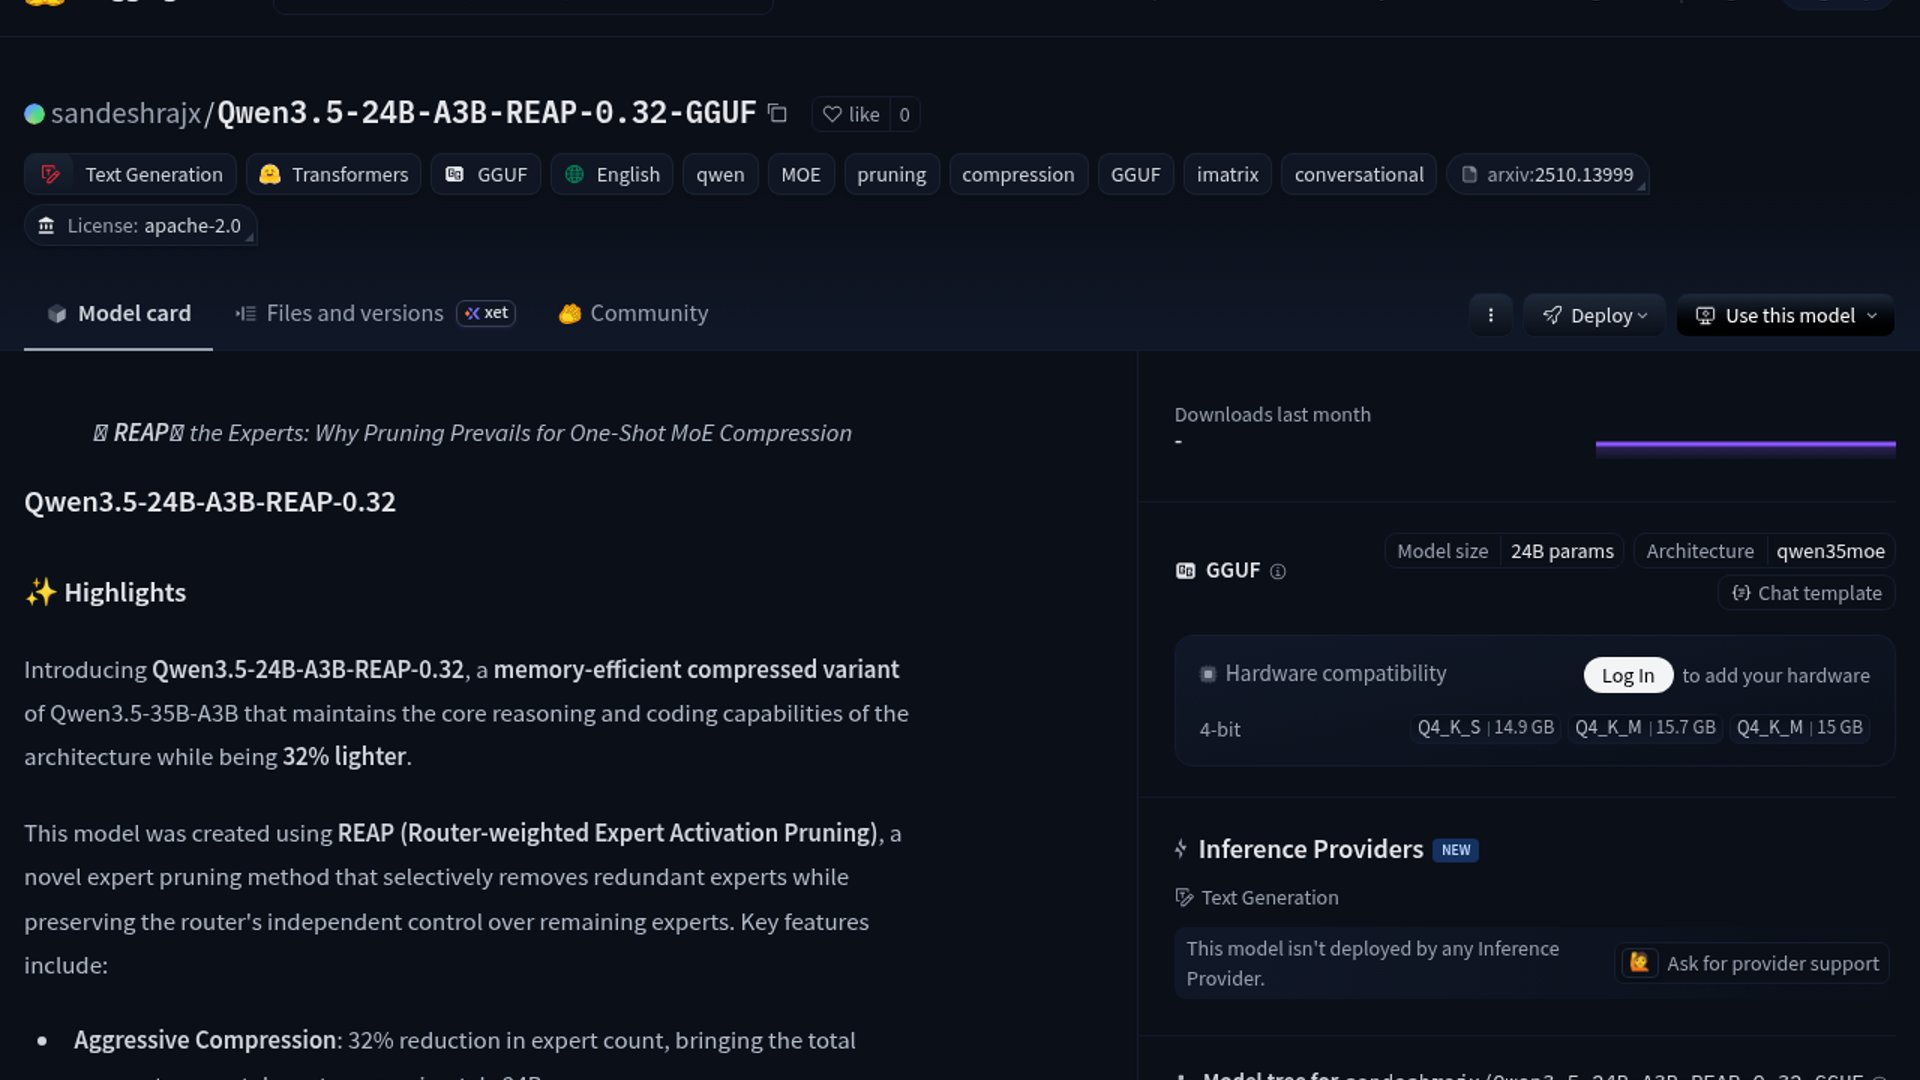
Task: Click the English language tag
Action: pos(612,174)
